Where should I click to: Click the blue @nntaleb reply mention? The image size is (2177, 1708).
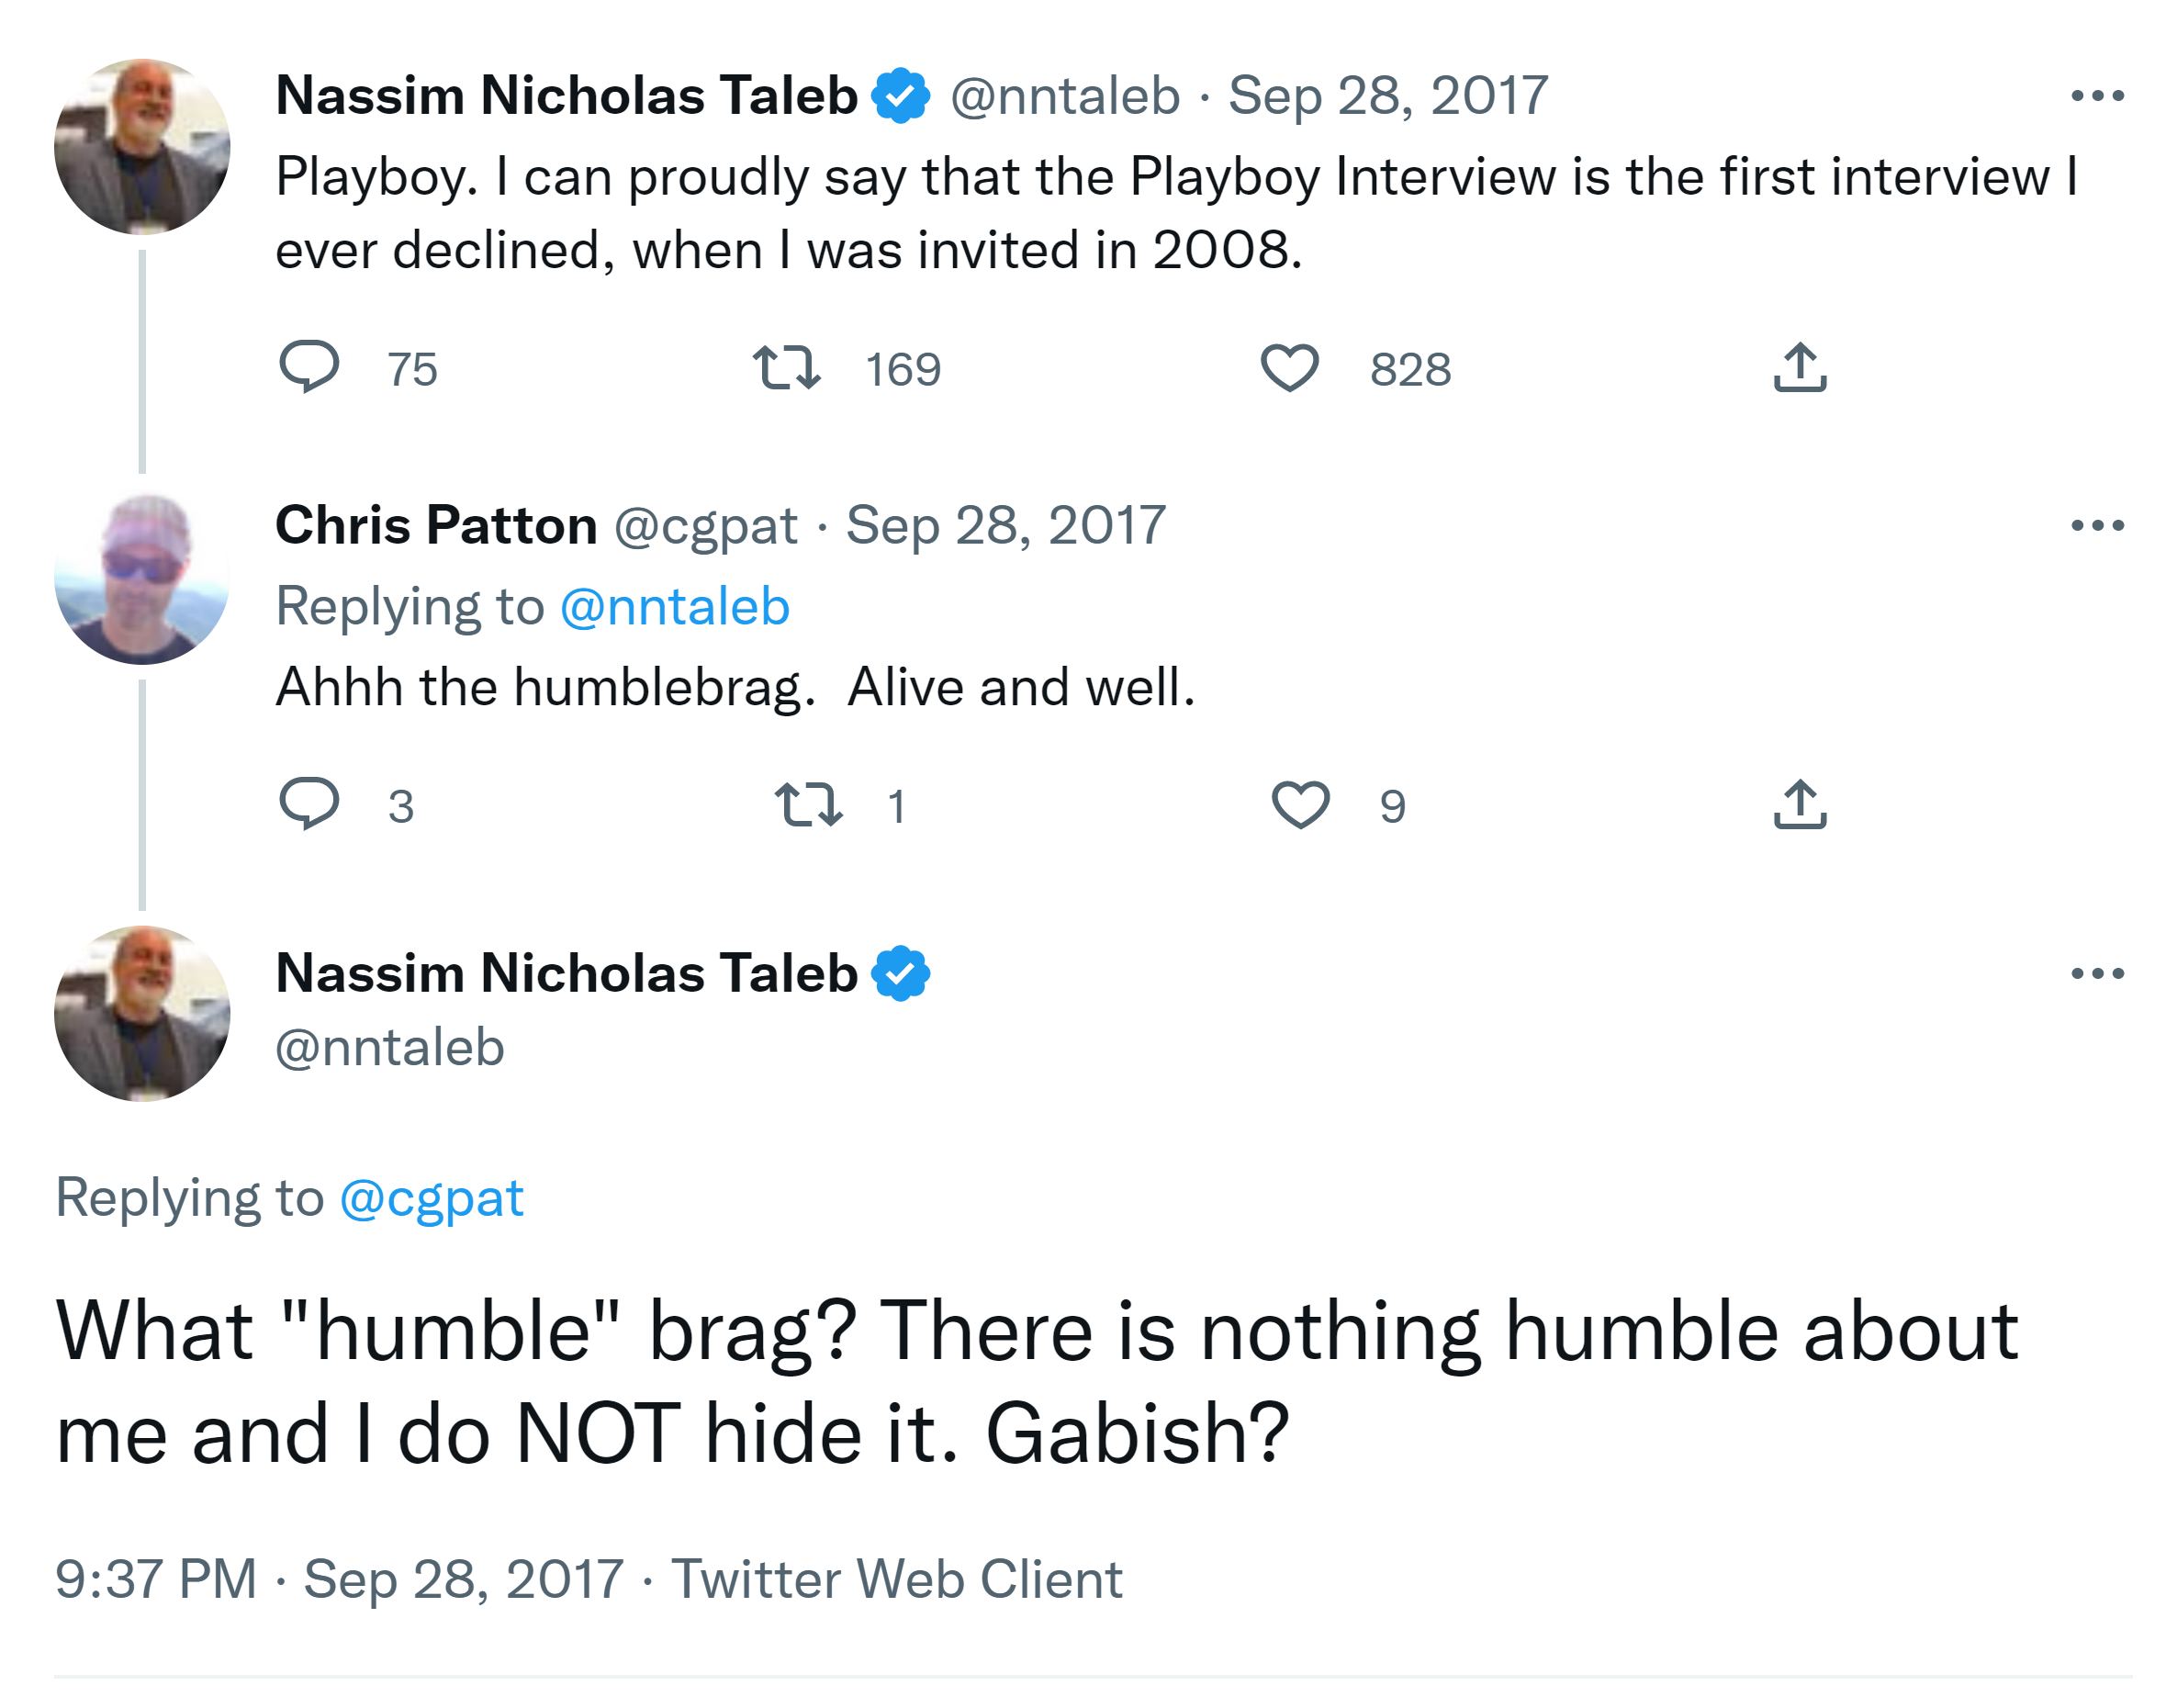[675, 607]
